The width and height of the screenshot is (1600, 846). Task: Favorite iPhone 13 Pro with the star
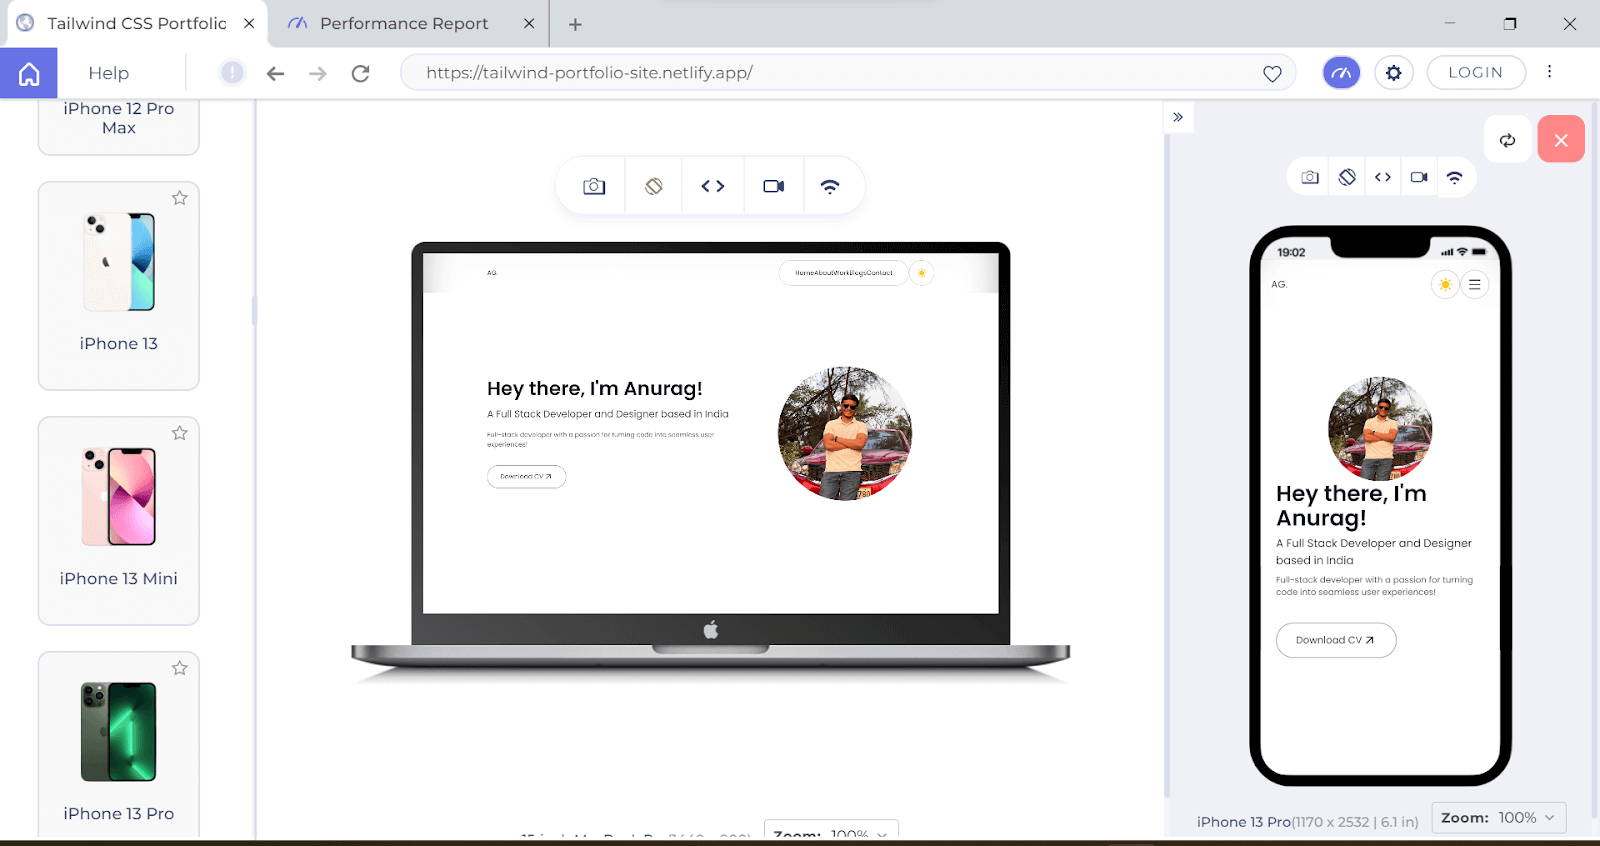point(180,668)
